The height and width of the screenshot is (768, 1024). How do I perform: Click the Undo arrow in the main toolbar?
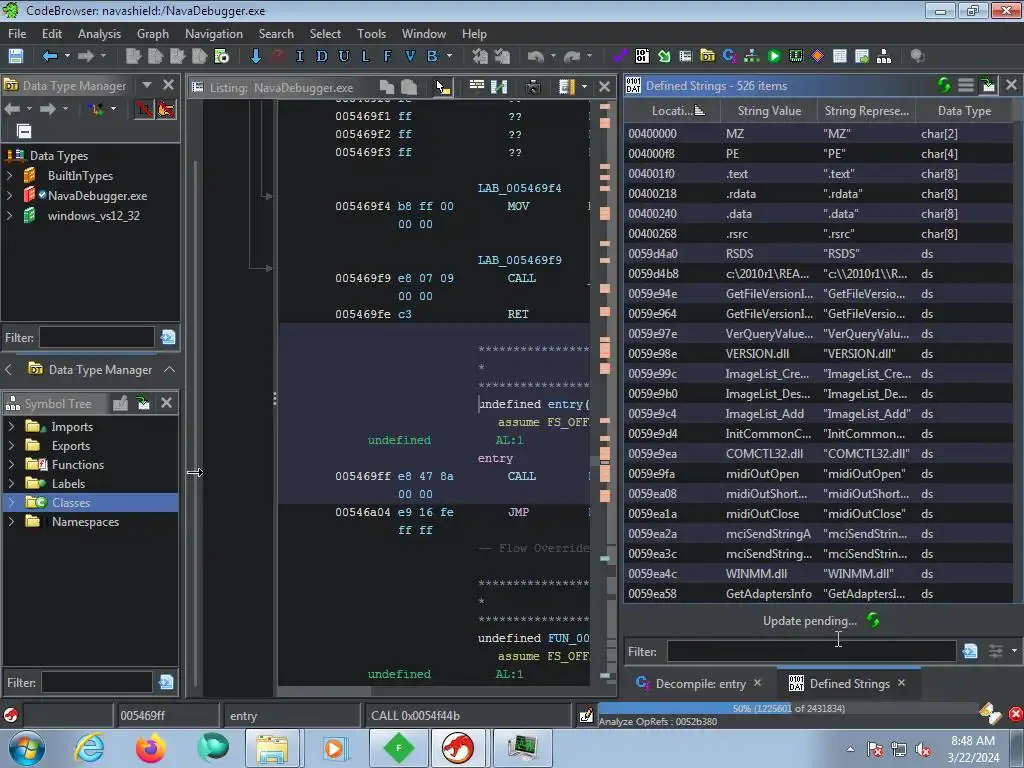pos(536,56)
